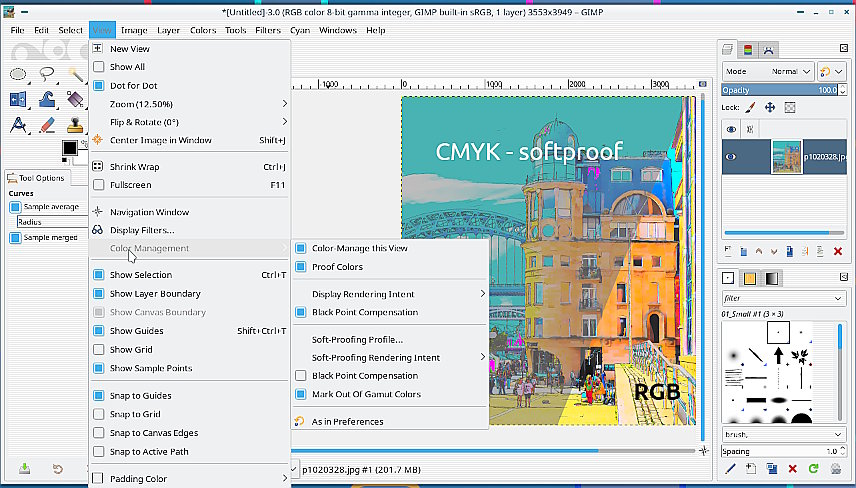Click the lock position move icon

coord(770,107)
